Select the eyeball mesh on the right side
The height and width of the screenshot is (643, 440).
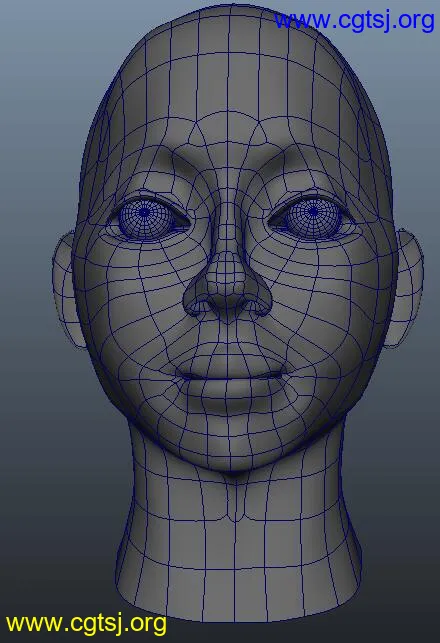pyautogui.click(x=313, y=217)
